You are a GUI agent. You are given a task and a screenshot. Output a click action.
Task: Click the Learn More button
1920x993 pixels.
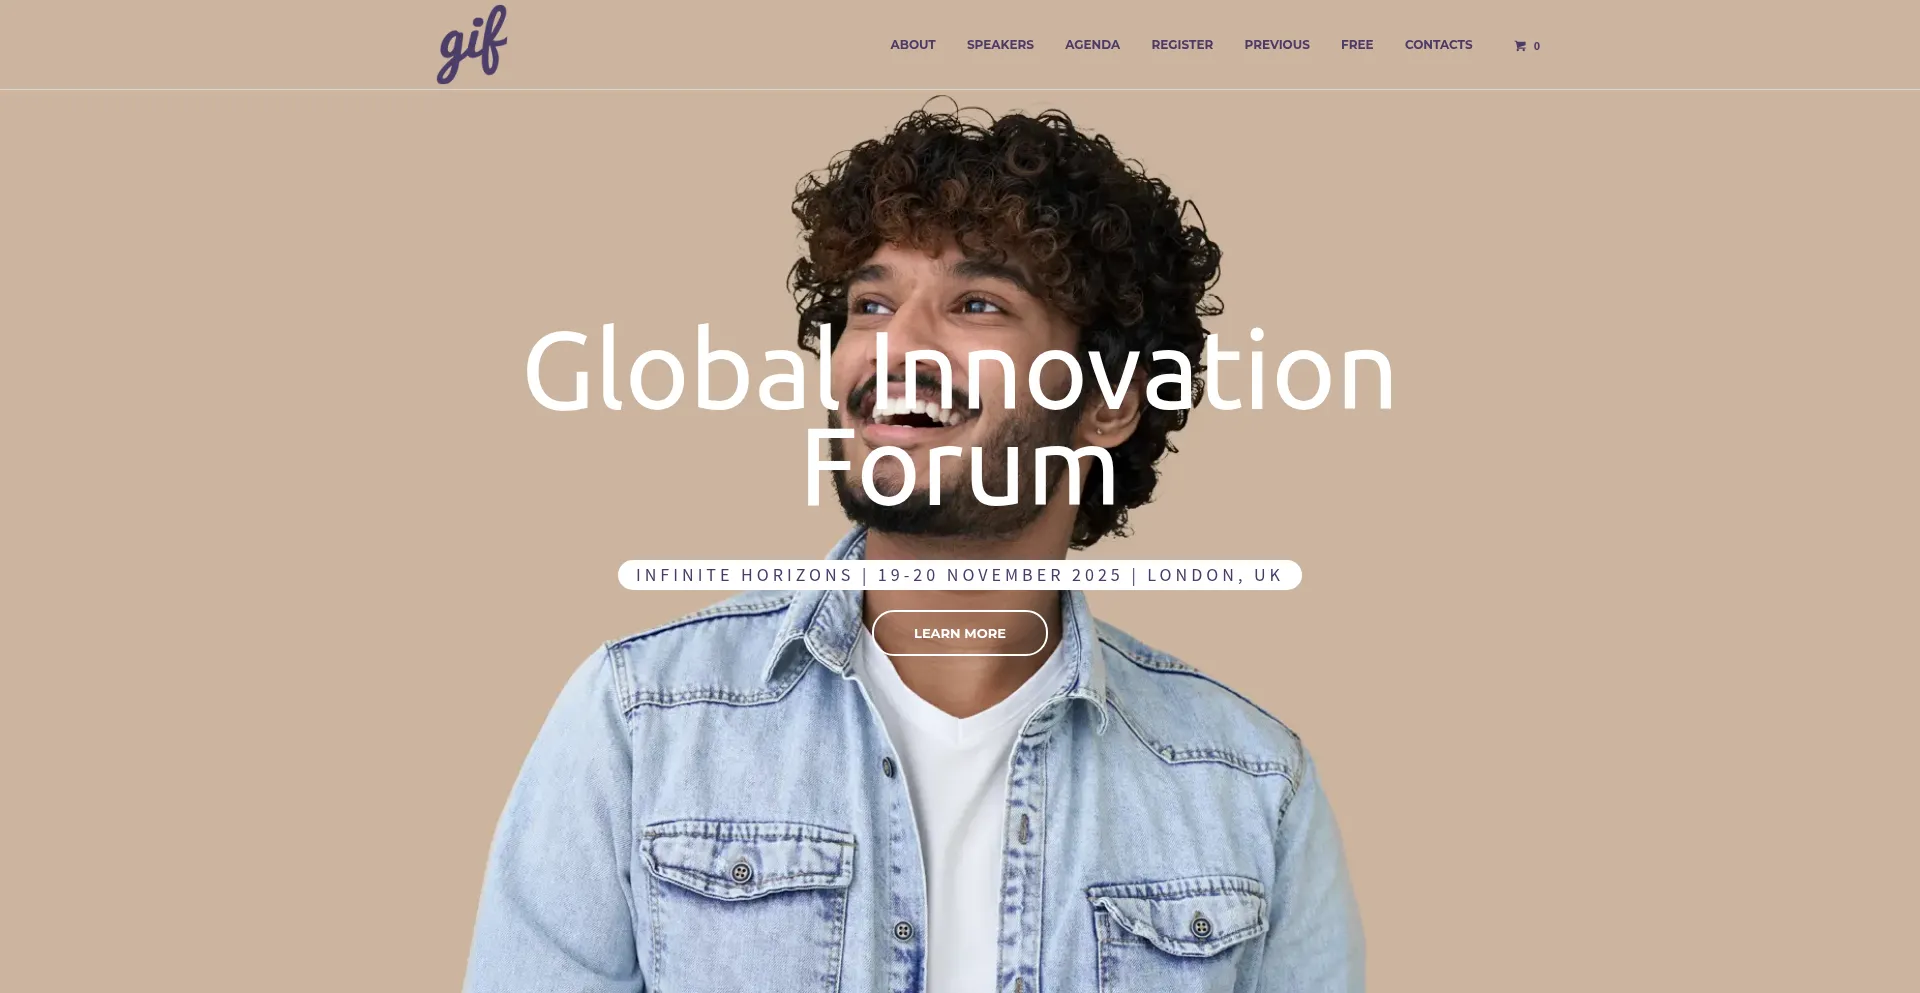[x=960, y=633]
